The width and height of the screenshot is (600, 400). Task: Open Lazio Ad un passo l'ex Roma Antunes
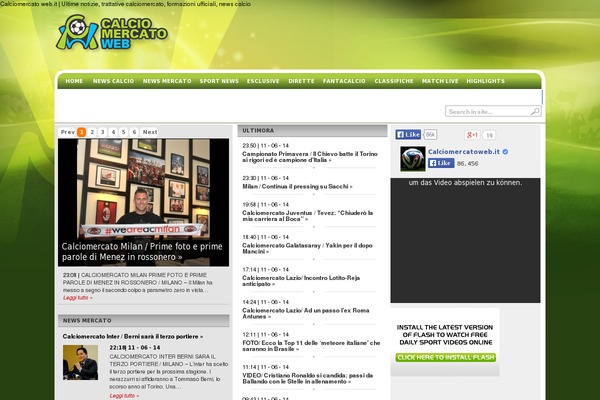coord(306,313)
